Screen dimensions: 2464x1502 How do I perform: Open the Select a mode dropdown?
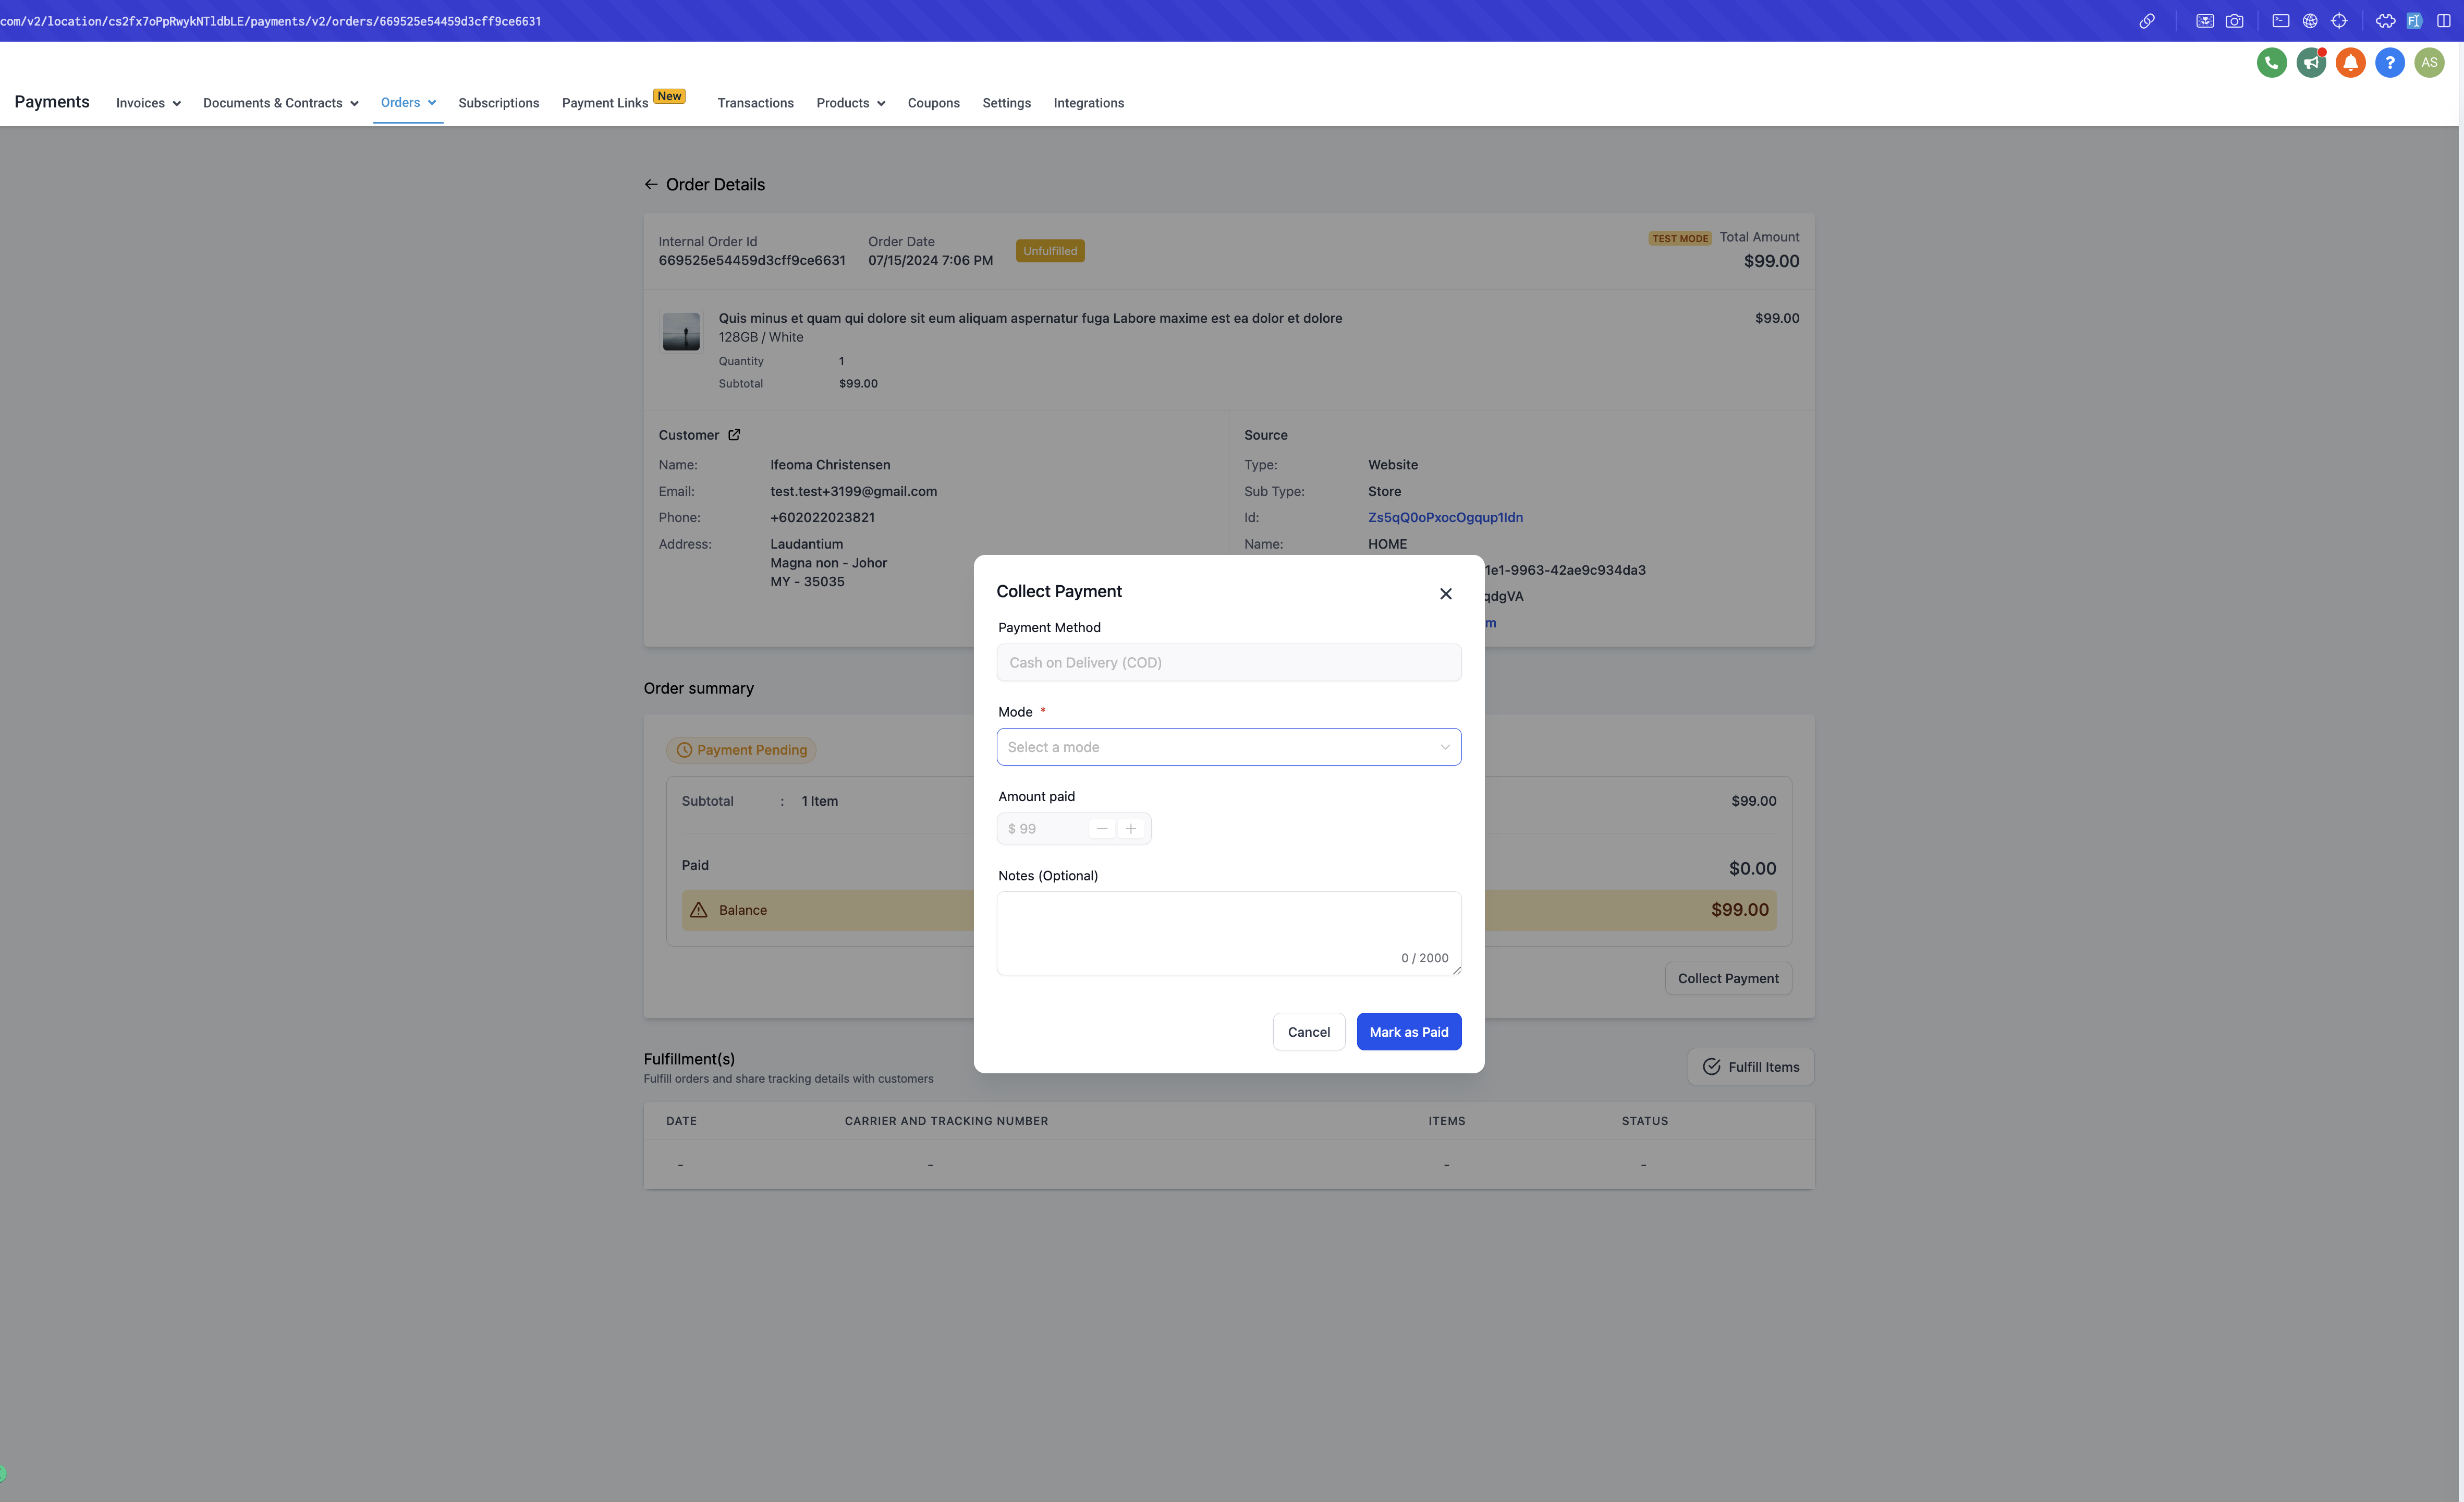coord(1228,747)
